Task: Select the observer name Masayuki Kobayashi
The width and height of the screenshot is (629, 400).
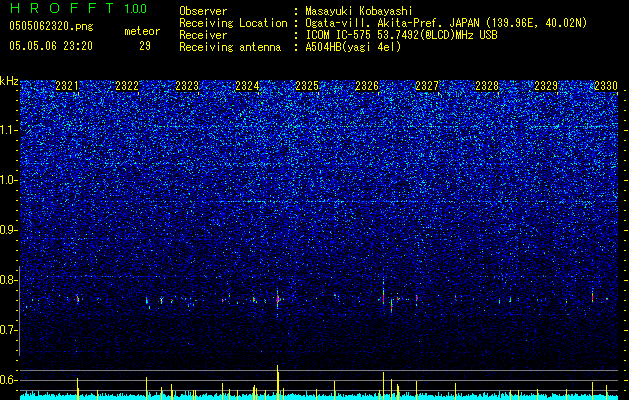Action: click(359, 11)
